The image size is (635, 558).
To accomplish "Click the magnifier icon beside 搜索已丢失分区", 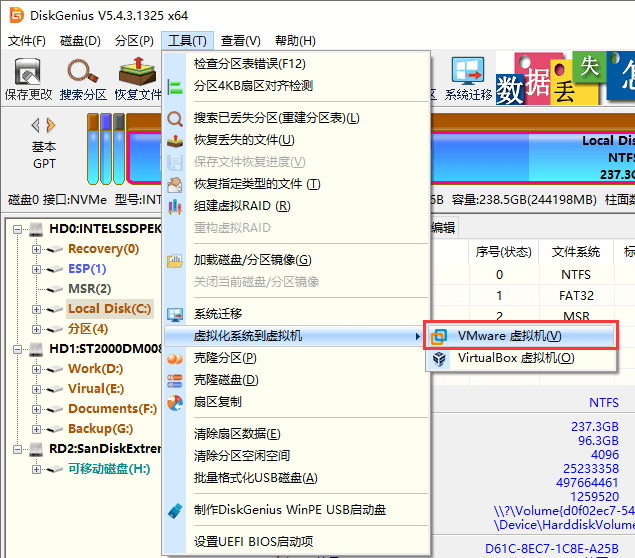I will point(175,118).
